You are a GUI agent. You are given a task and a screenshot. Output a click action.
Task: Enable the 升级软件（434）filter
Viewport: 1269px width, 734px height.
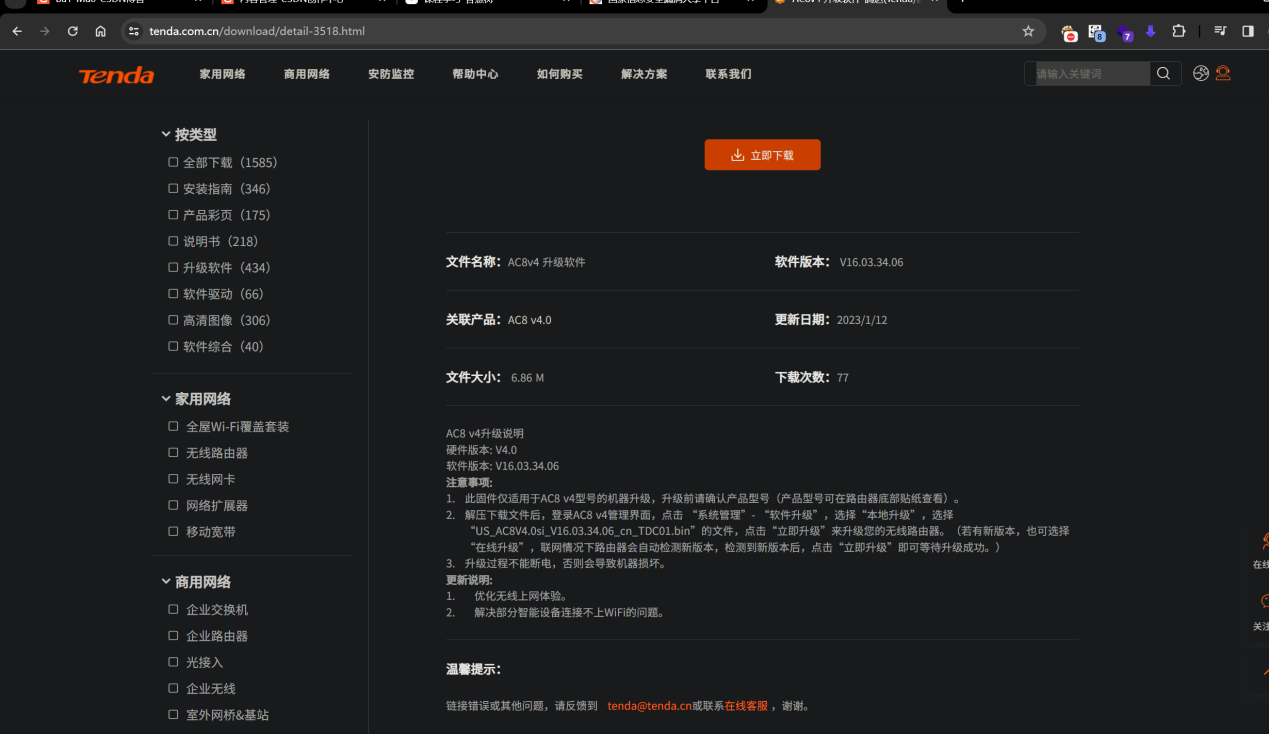point(173,267)
